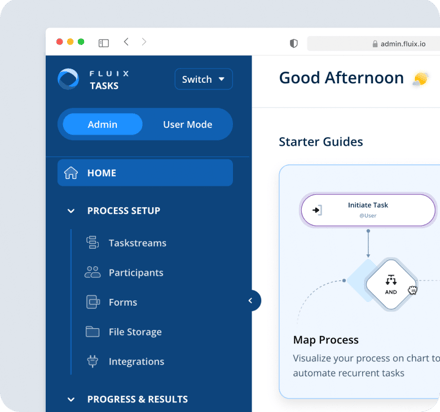The width and height of the screenshot is (440, 412).
Task: Open Forms
Action: point(123,302)
